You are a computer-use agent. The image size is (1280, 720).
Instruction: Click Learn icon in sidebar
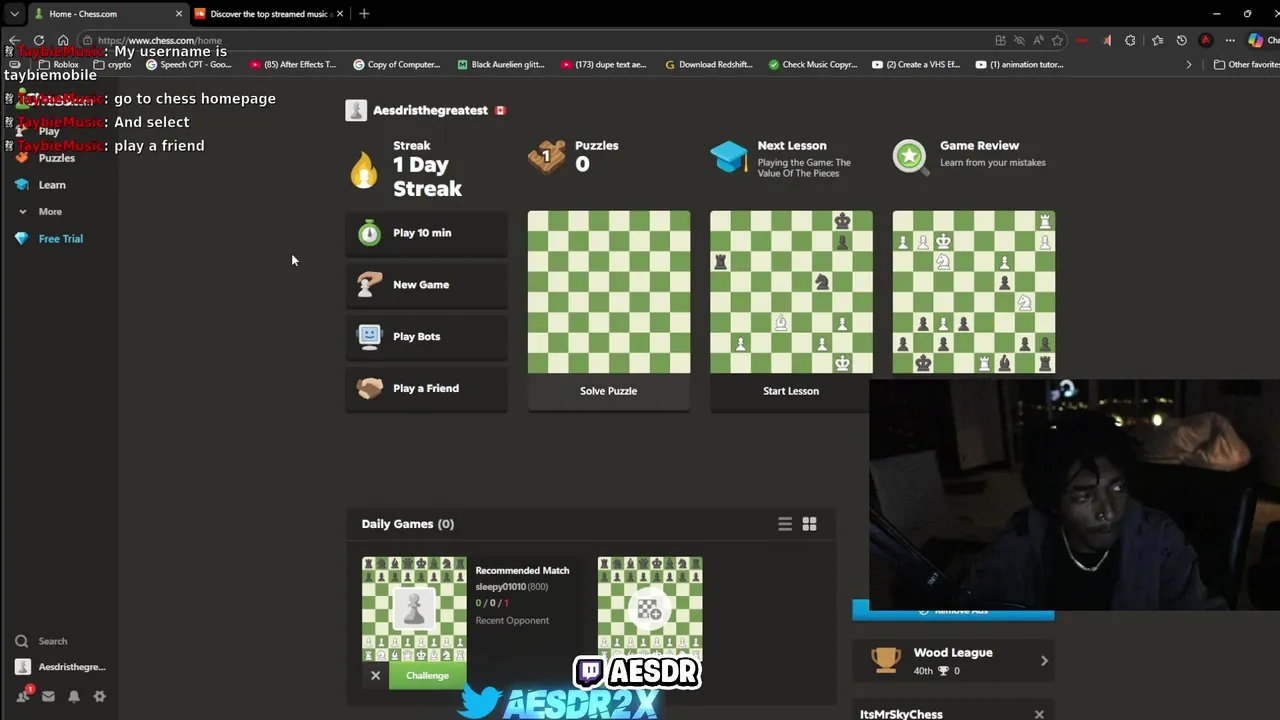pyautogui.click(x=22, y=185)
